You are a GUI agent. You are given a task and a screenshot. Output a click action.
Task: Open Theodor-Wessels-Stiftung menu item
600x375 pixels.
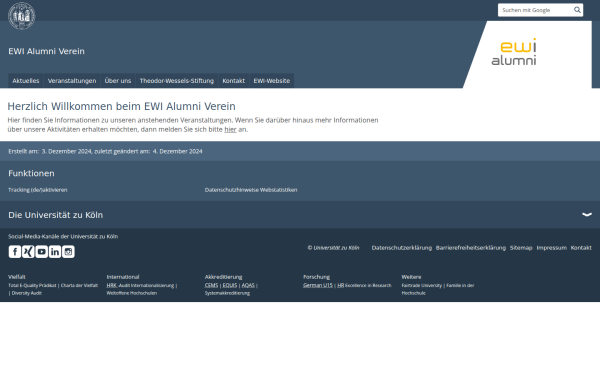(x=177, y=81)
